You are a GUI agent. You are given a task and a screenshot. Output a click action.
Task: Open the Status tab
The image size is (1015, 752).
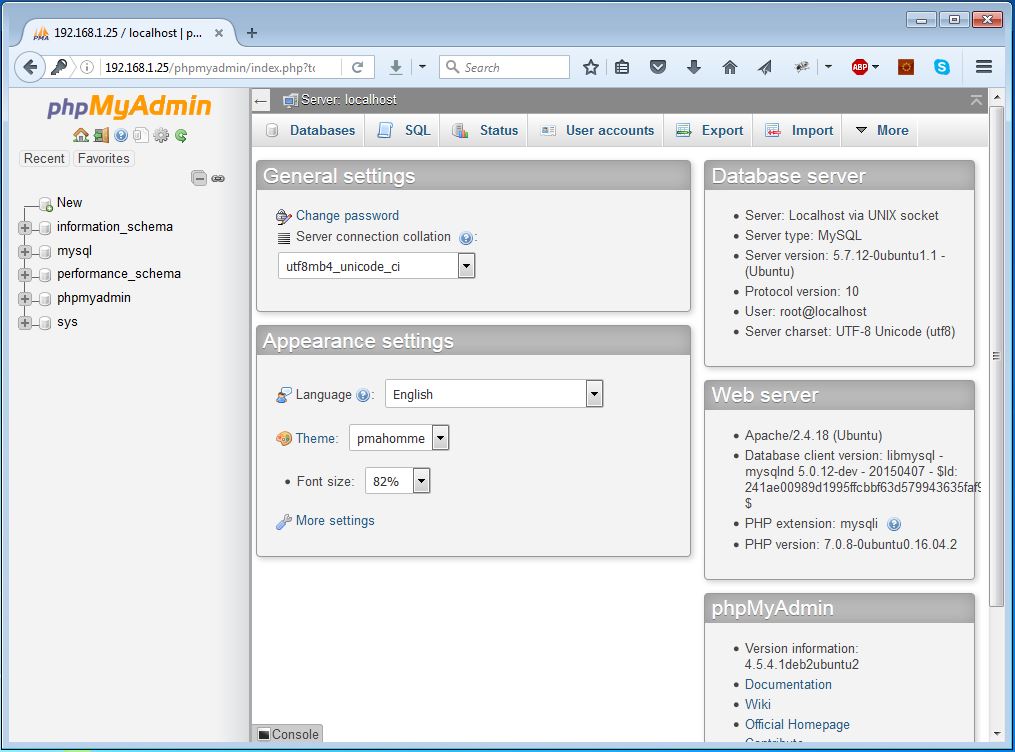pyautogui.click(x=485, y=131)
